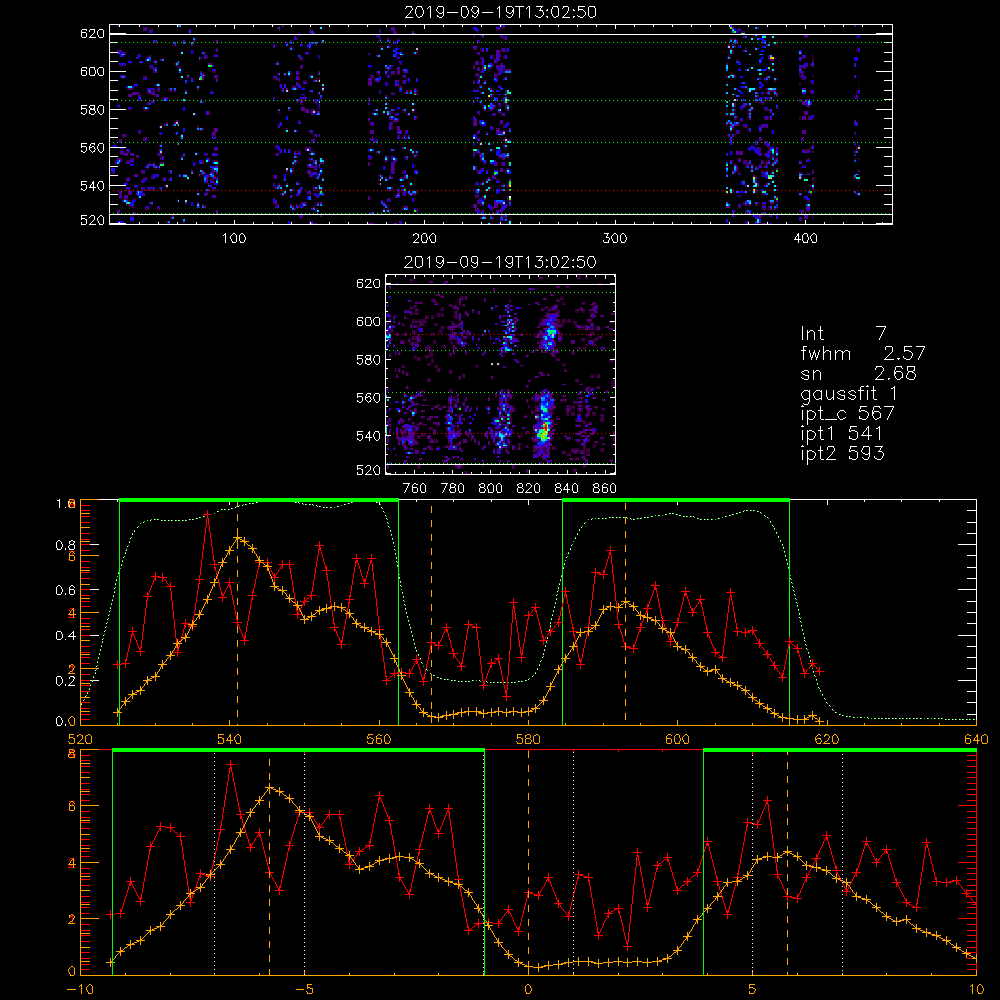Click the 100 x-axis label of top plot
This screenshot has height=1000, width=1000.
233,239
